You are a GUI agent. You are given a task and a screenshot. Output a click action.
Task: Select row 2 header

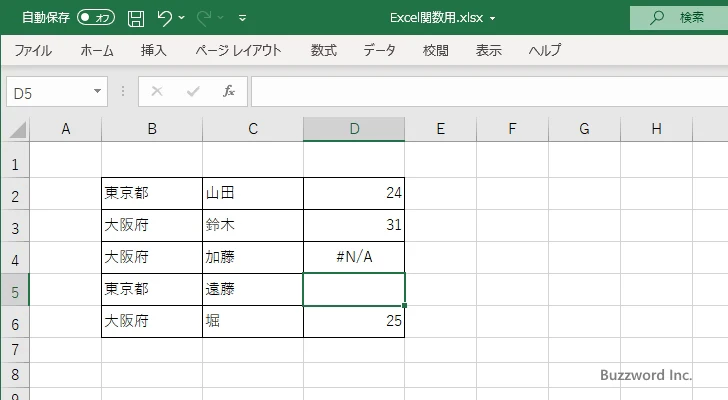pos(15,194)
